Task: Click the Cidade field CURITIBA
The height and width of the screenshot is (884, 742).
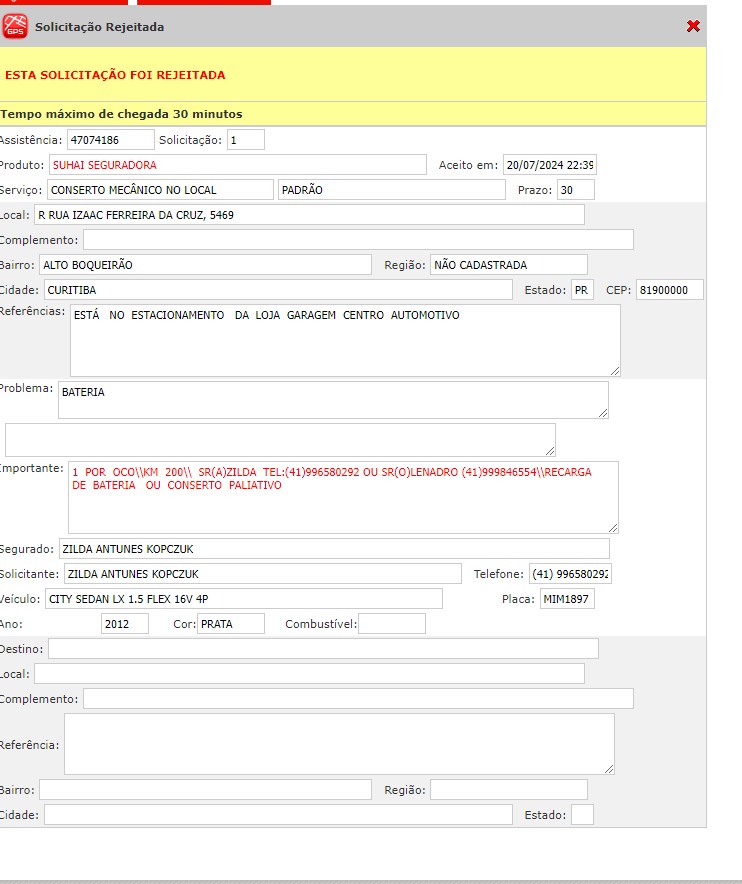Action: (278, 290)
